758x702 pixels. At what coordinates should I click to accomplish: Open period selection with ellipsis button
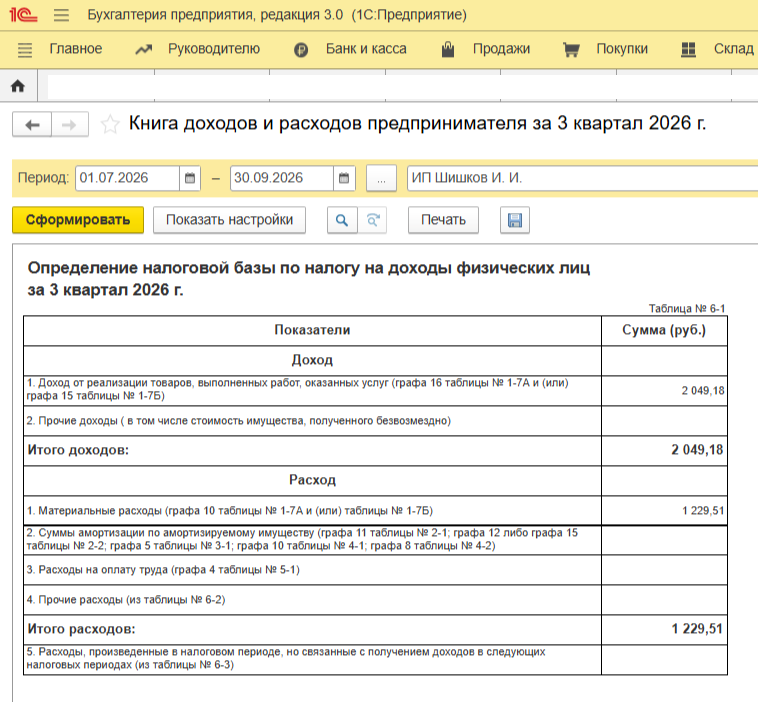[381, 178]
